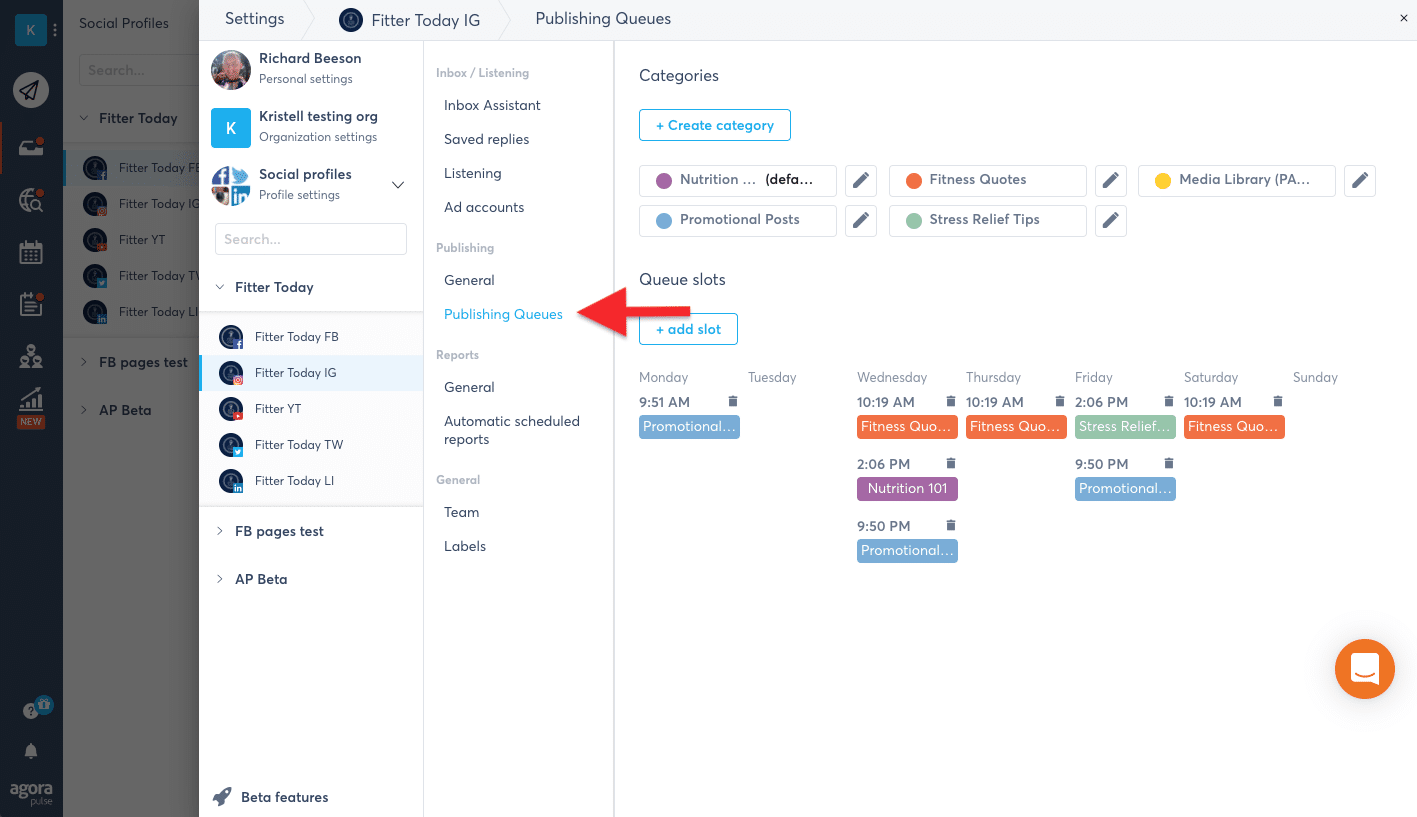Image resolution: width=1417 pixels, height=817 pixels.
Task: Open Saved replies settings
Action: tap(487, 139)
